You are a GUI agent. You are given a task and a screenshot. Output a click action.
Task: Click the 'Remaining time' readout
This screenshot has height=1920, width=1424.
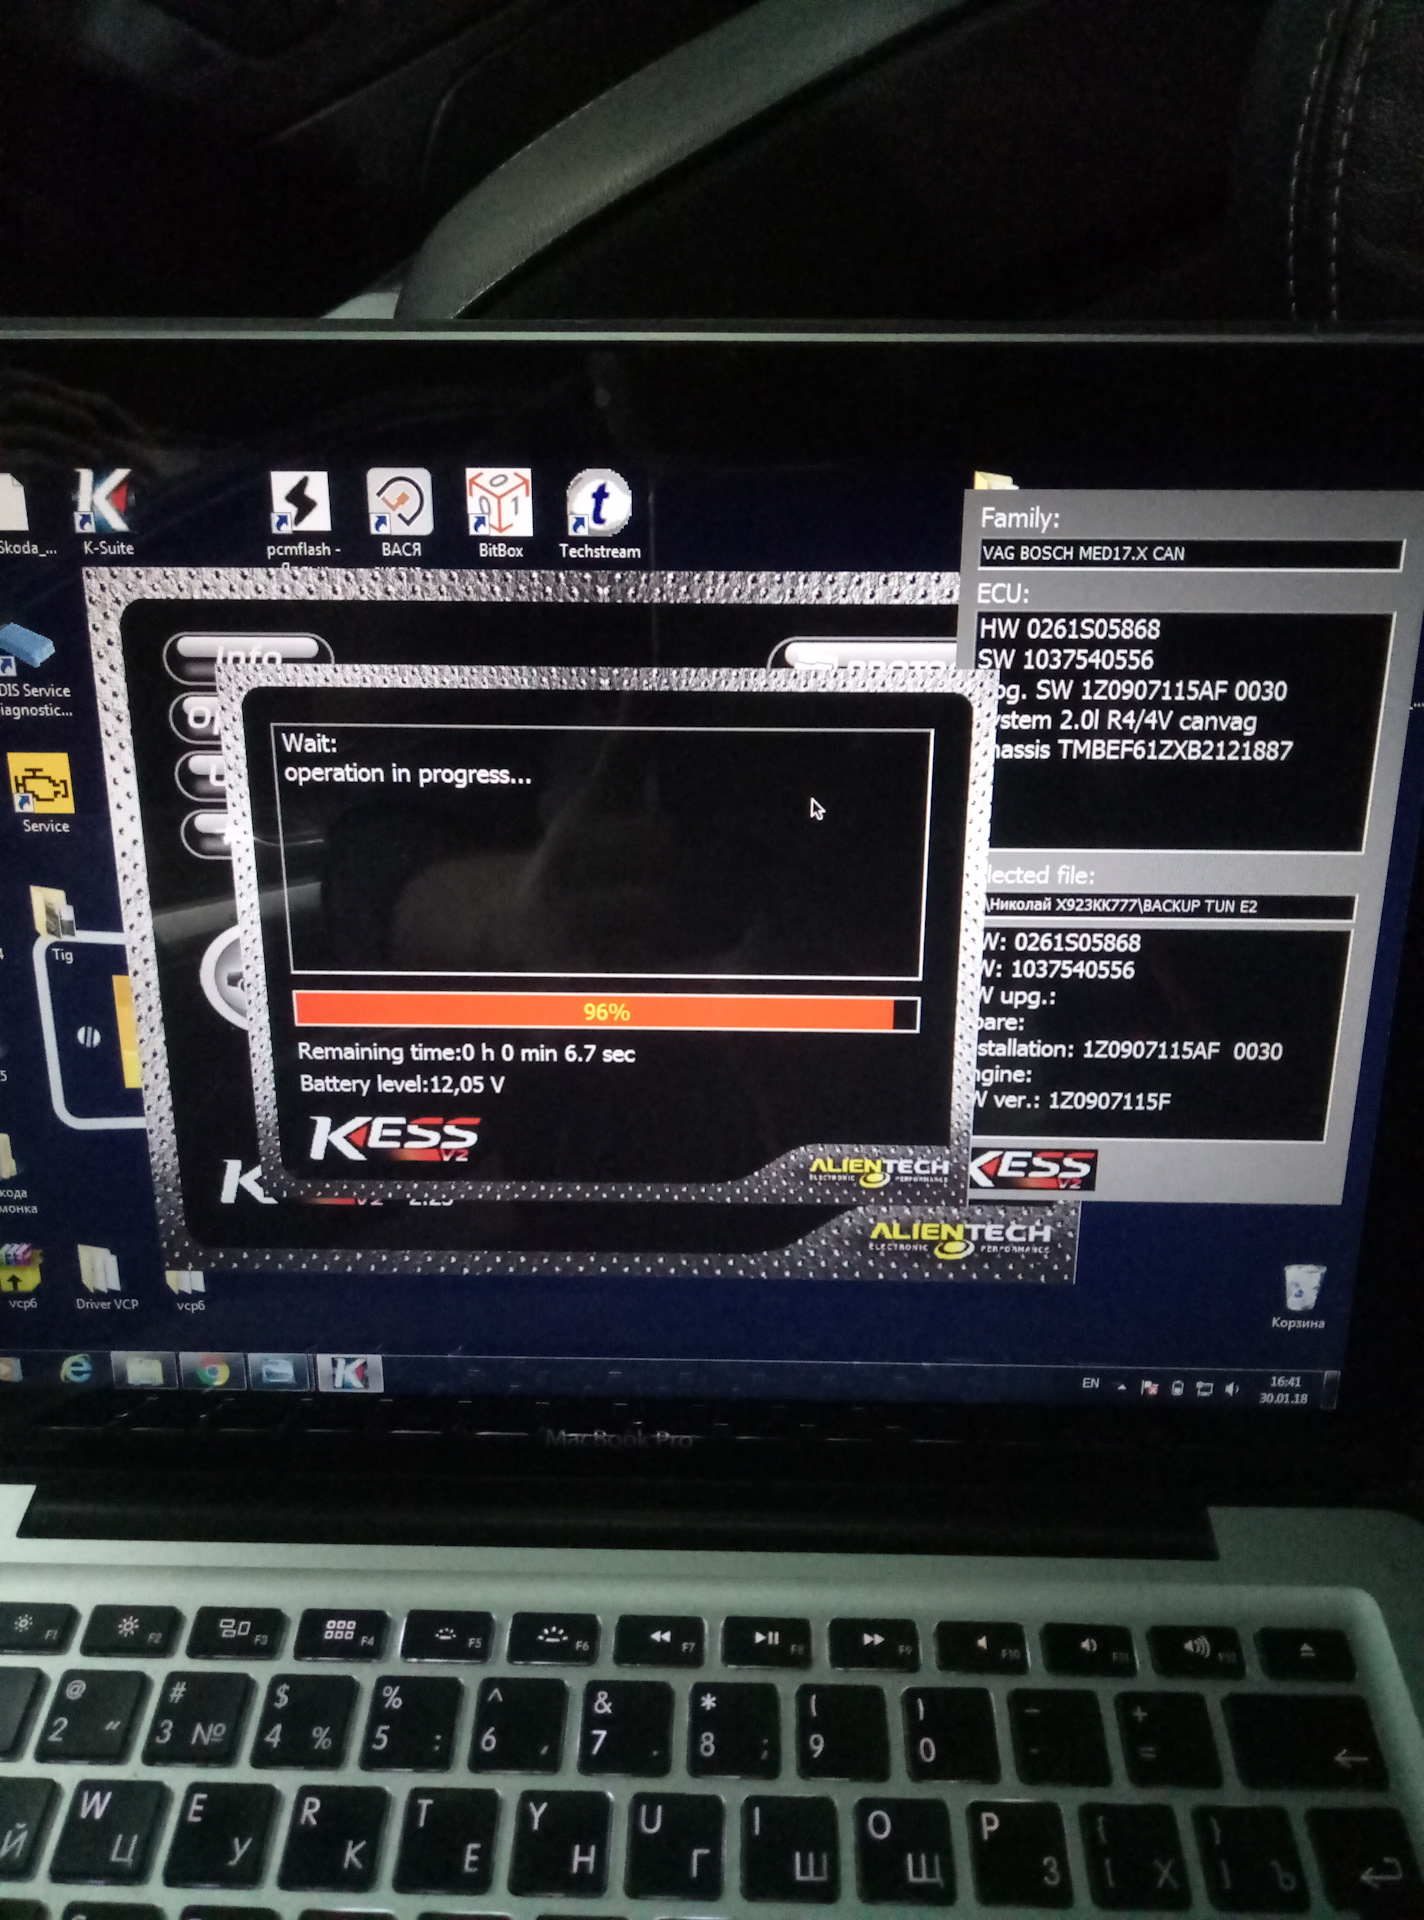point(466,1053)
